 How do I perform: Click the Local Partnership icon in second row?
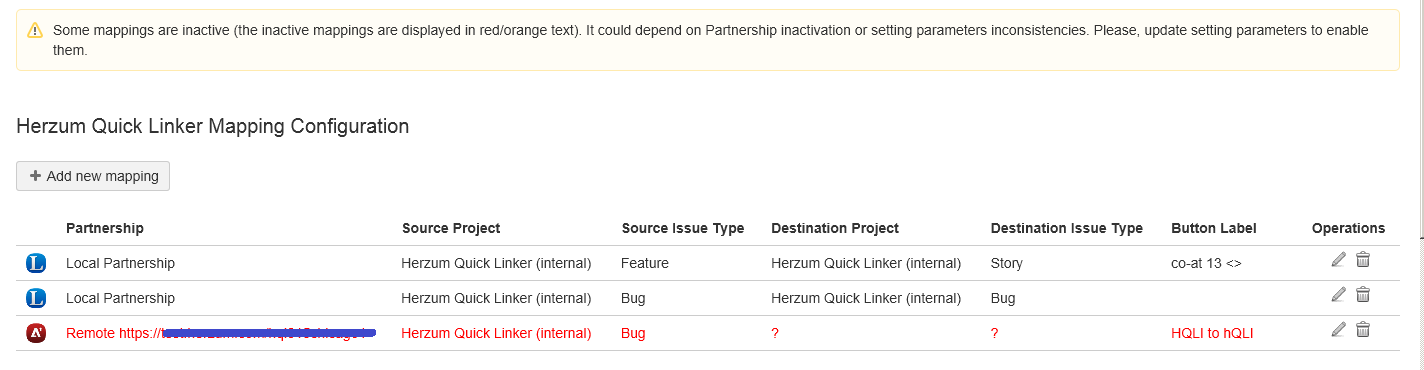[x=36, y=298]
